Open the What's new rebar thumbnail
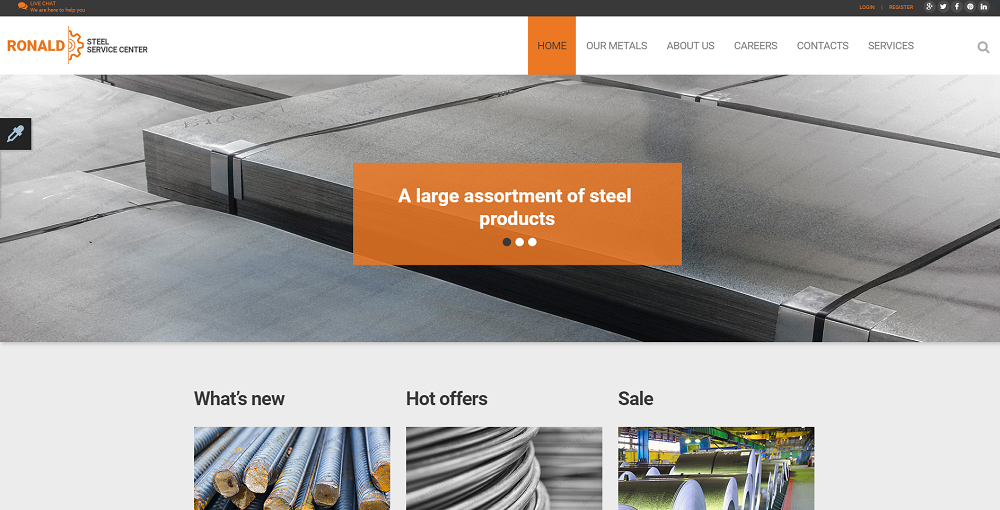This screenshot has height=510, width=1000. tap(292, 469)
